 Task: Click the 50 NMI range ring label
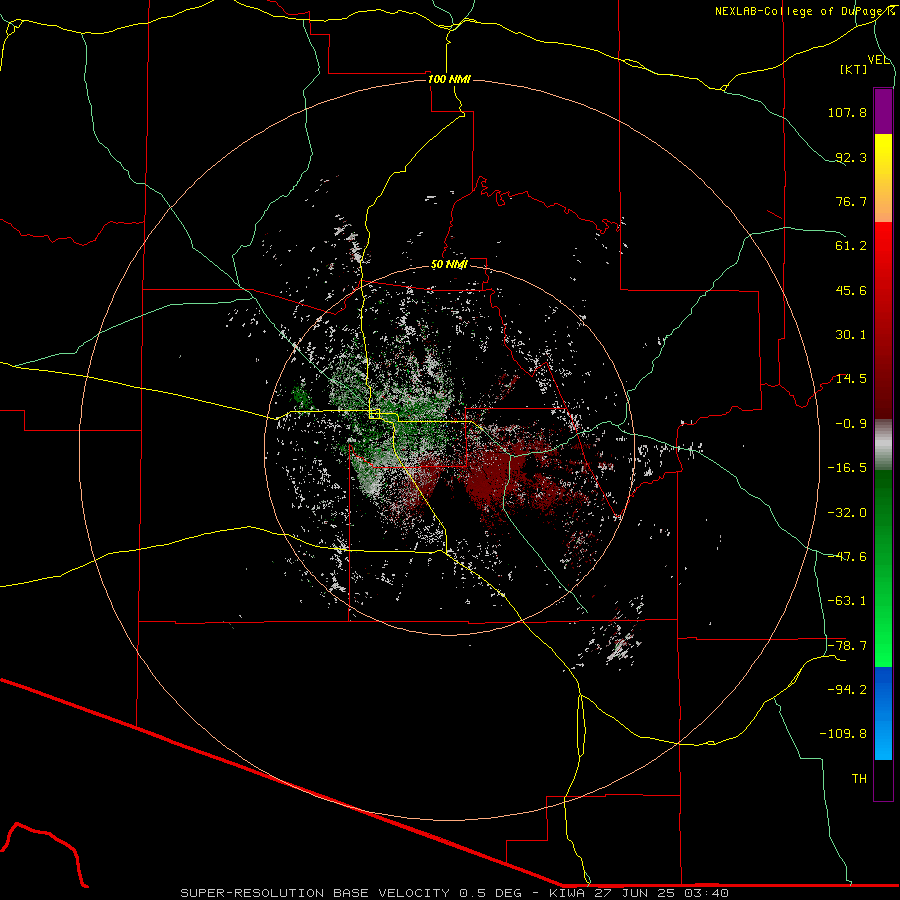[x=449, y=264]
